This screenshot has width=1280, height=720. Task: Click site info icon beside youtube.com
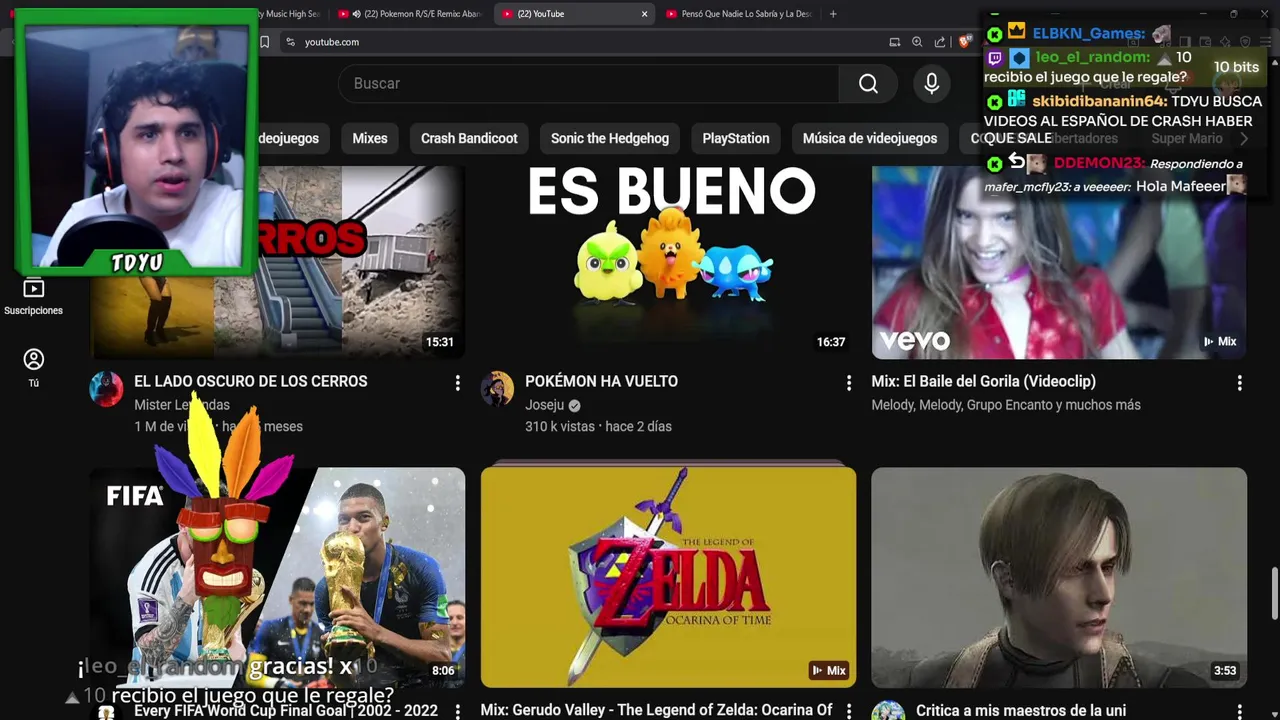pos(290,42)
